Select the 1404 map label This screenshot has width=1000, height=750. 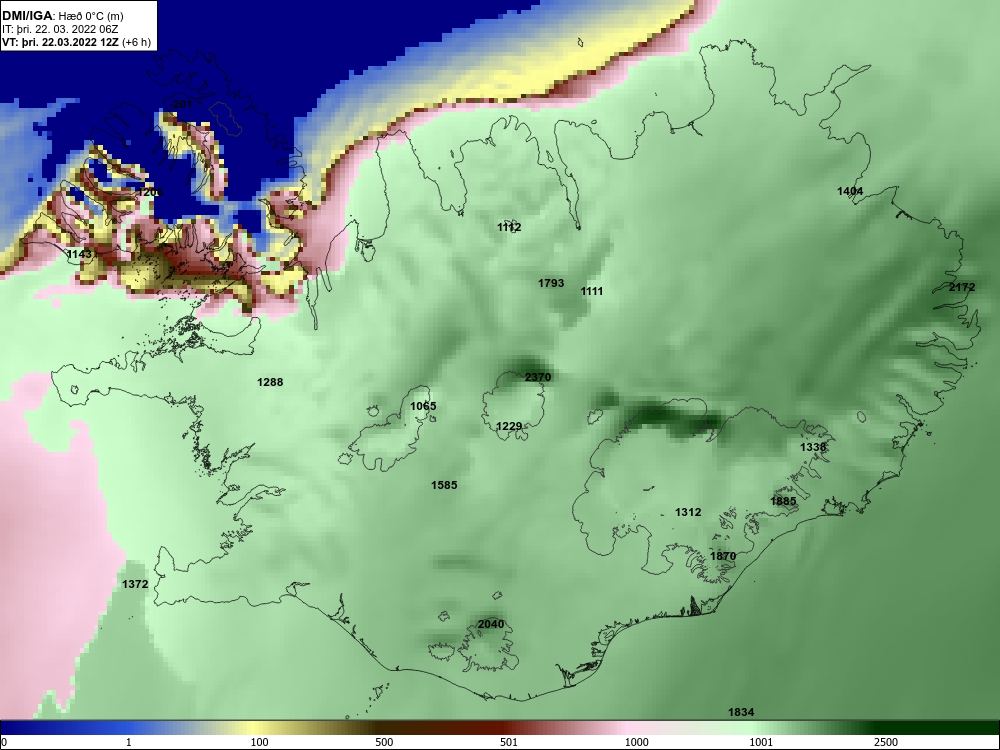pyautogui.click(x=850, y=191)
